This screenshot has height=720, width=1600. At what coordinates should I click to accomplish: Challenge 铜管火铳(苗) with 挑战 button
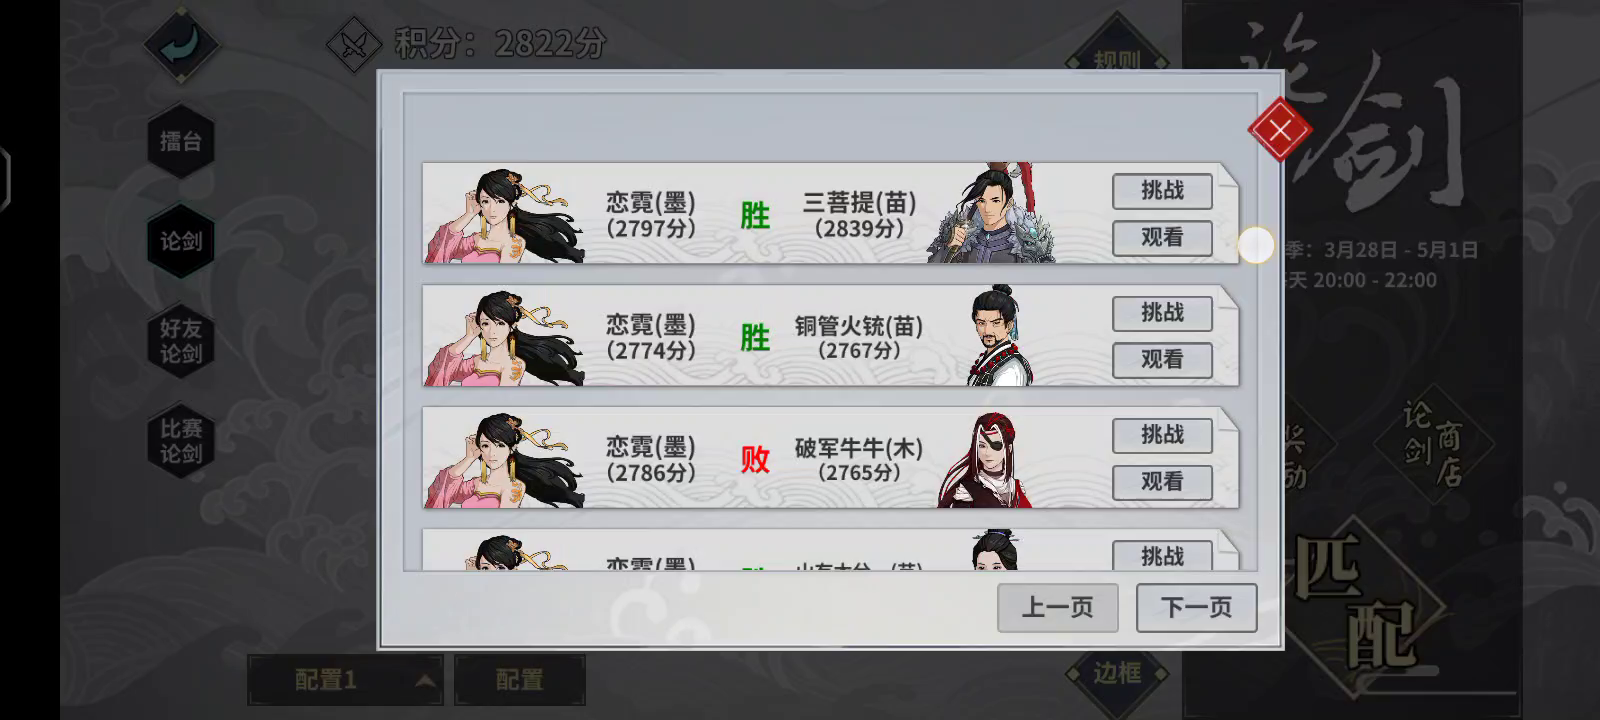click(1162, 313)
